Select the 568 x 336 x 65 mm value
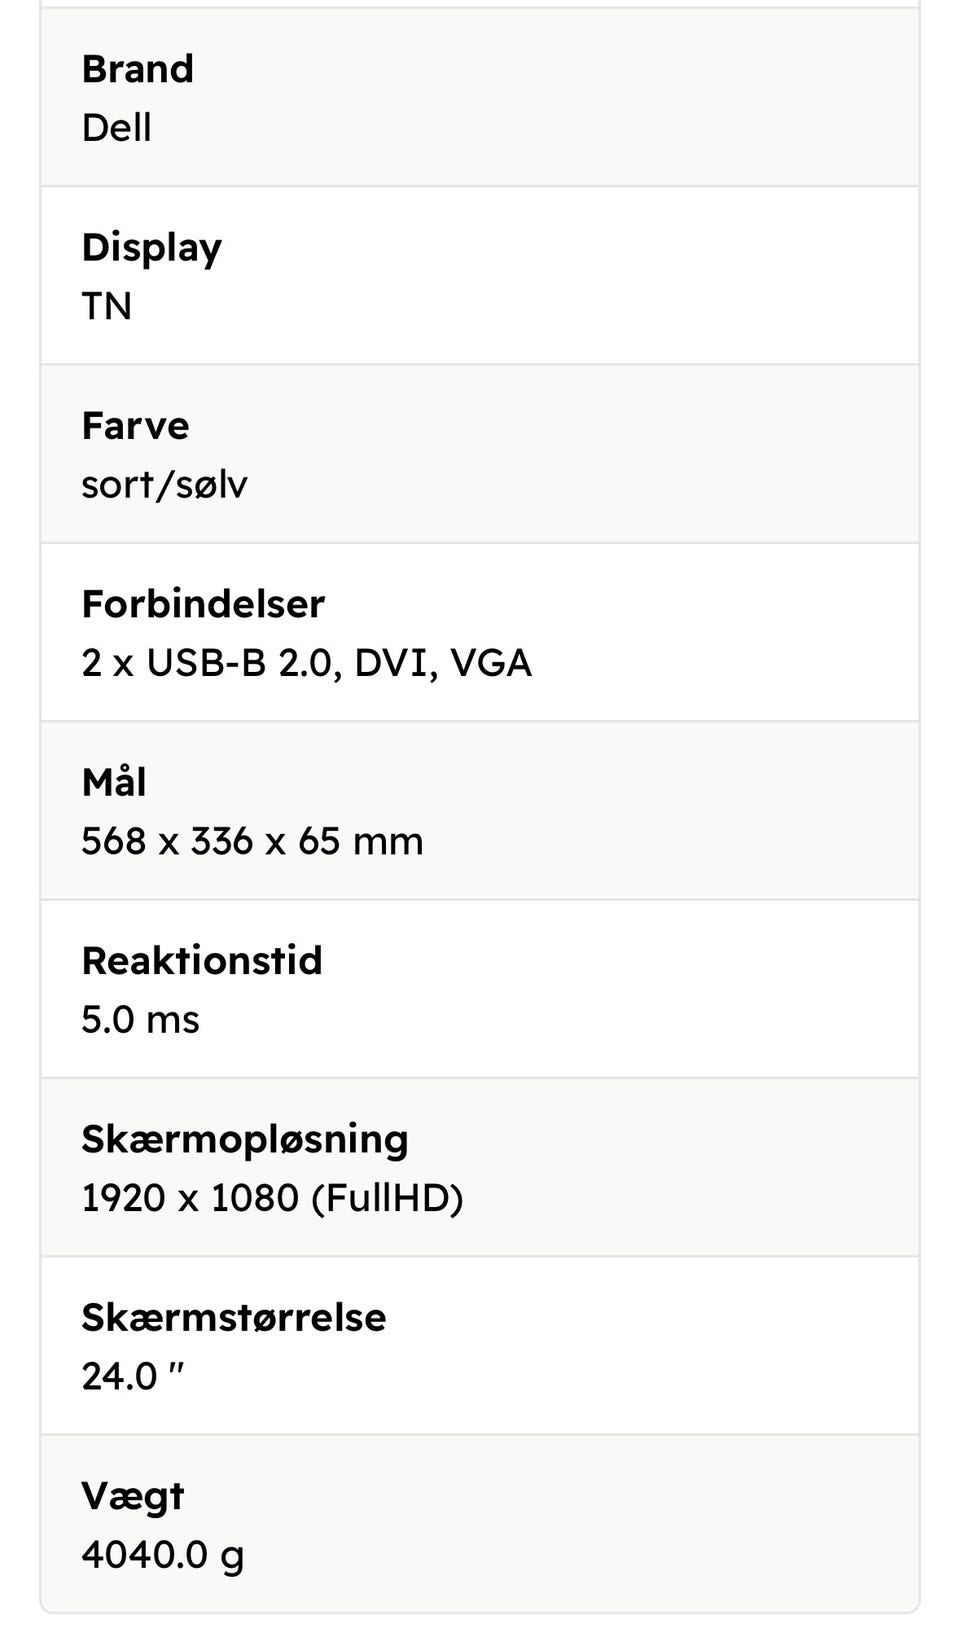Viewport: 960px width, 1633px height. point(253,841)
